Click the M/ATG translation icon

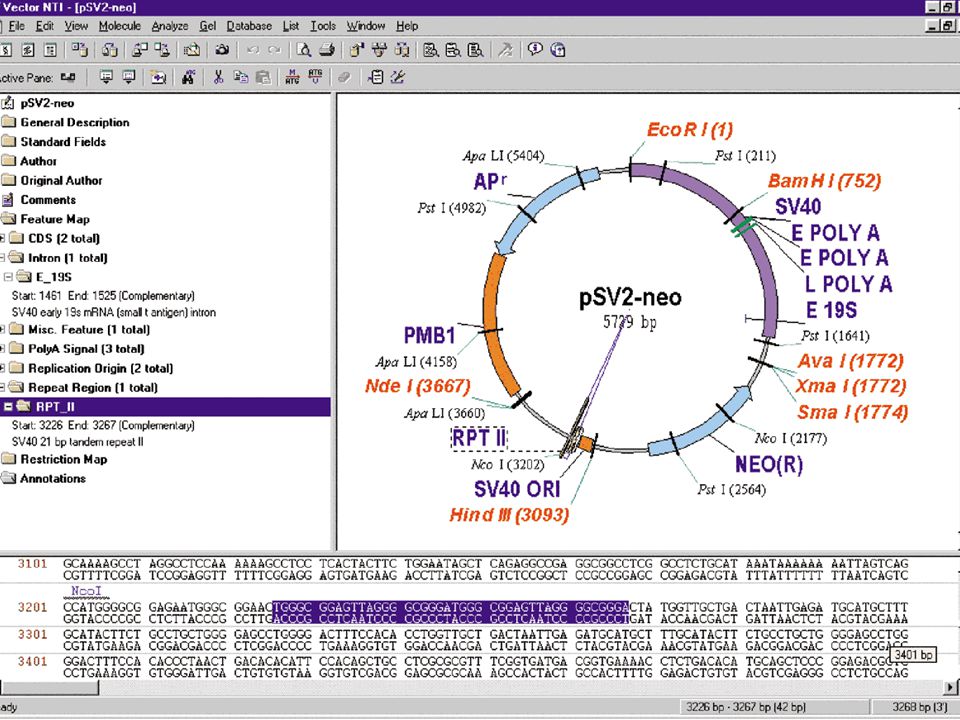[x=293, y=77]
